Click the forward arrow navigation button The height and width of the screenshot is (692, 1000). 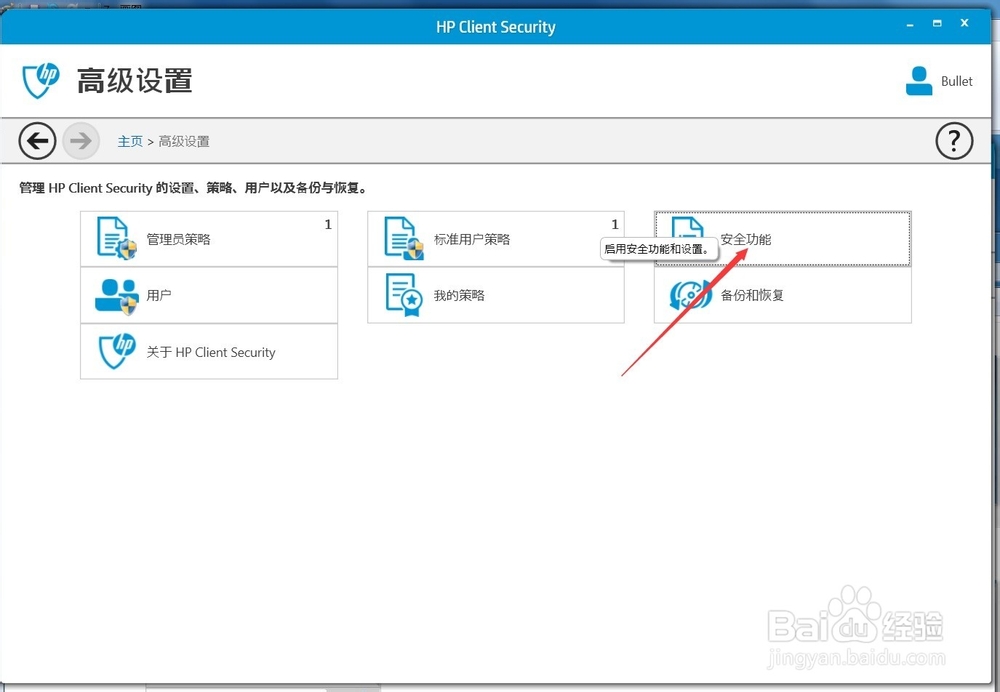pos(81,140)
